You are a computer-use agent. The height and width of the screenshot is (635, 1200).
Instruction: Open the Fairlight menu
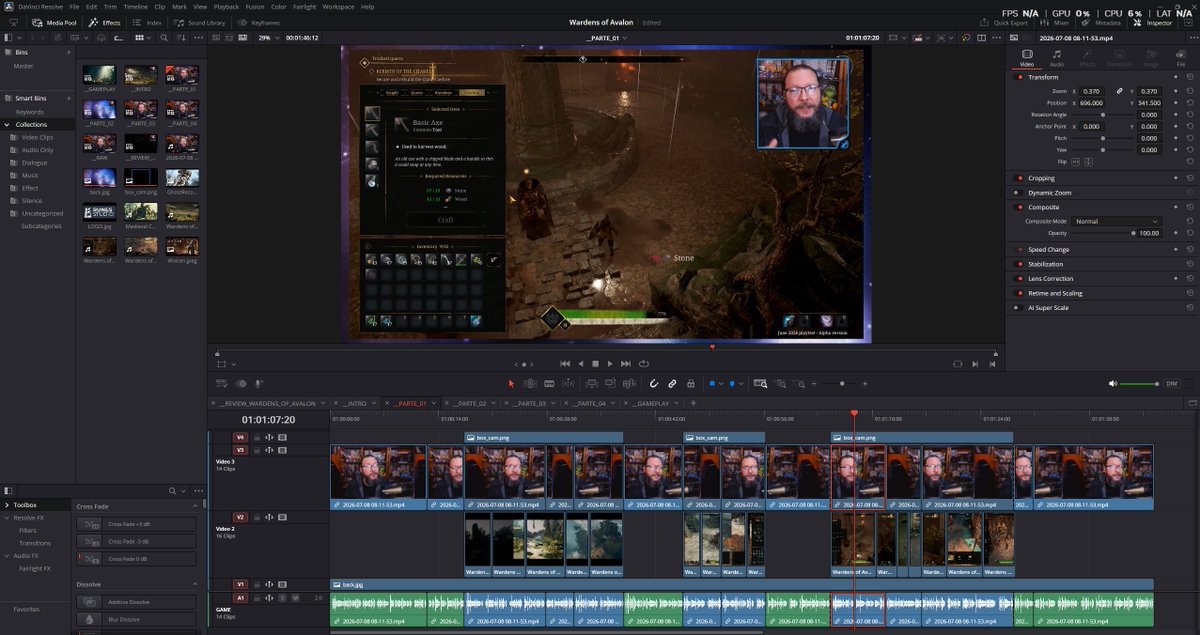pyautogui.click(x=304, y=7)
